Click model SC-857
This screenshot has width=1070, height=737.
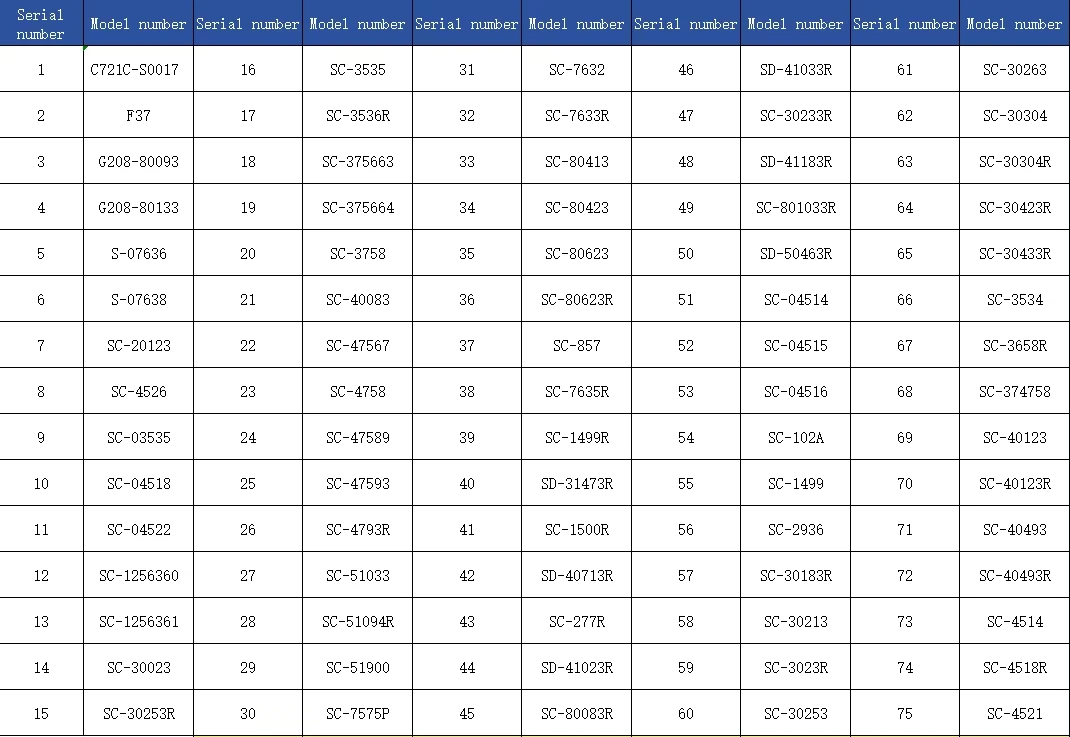click(x=577, y=345)
